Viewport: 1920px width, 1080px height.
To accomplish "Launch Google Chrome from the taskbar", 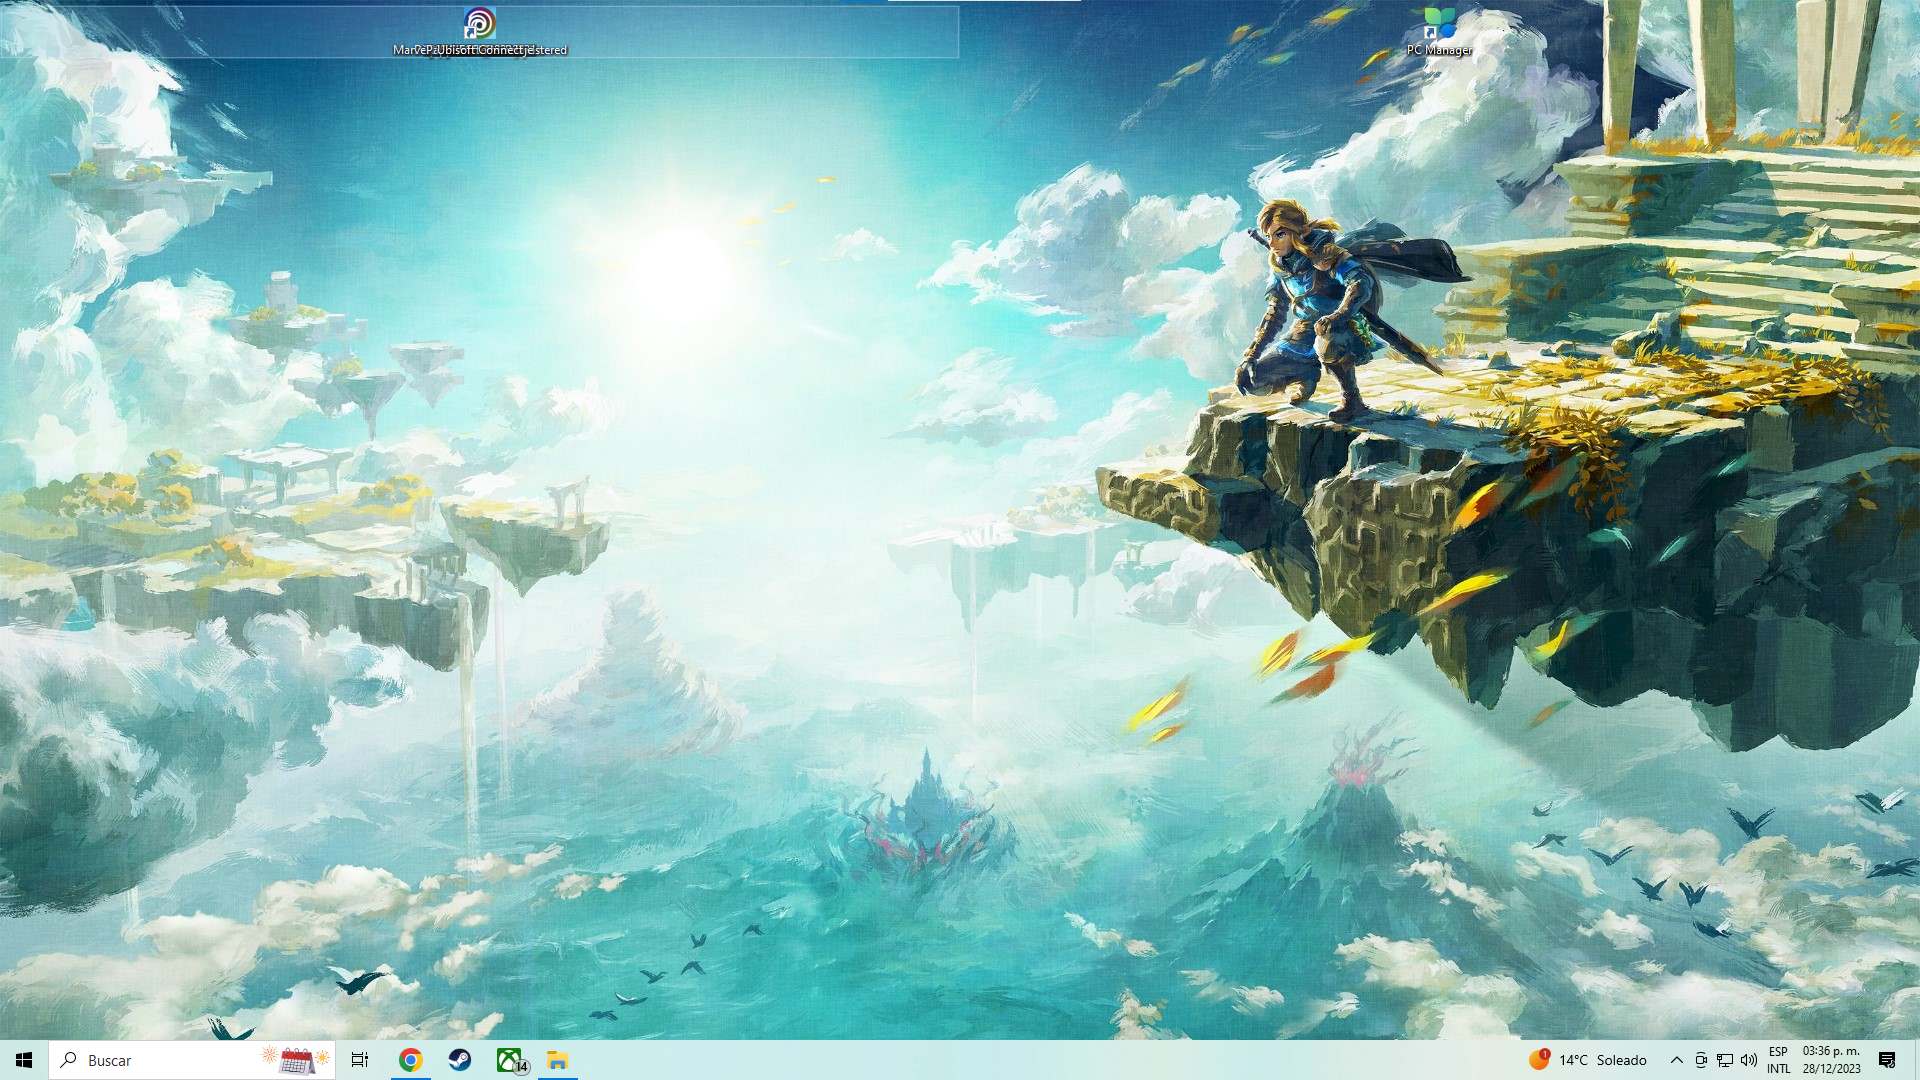I will [x=410, y=1060].
